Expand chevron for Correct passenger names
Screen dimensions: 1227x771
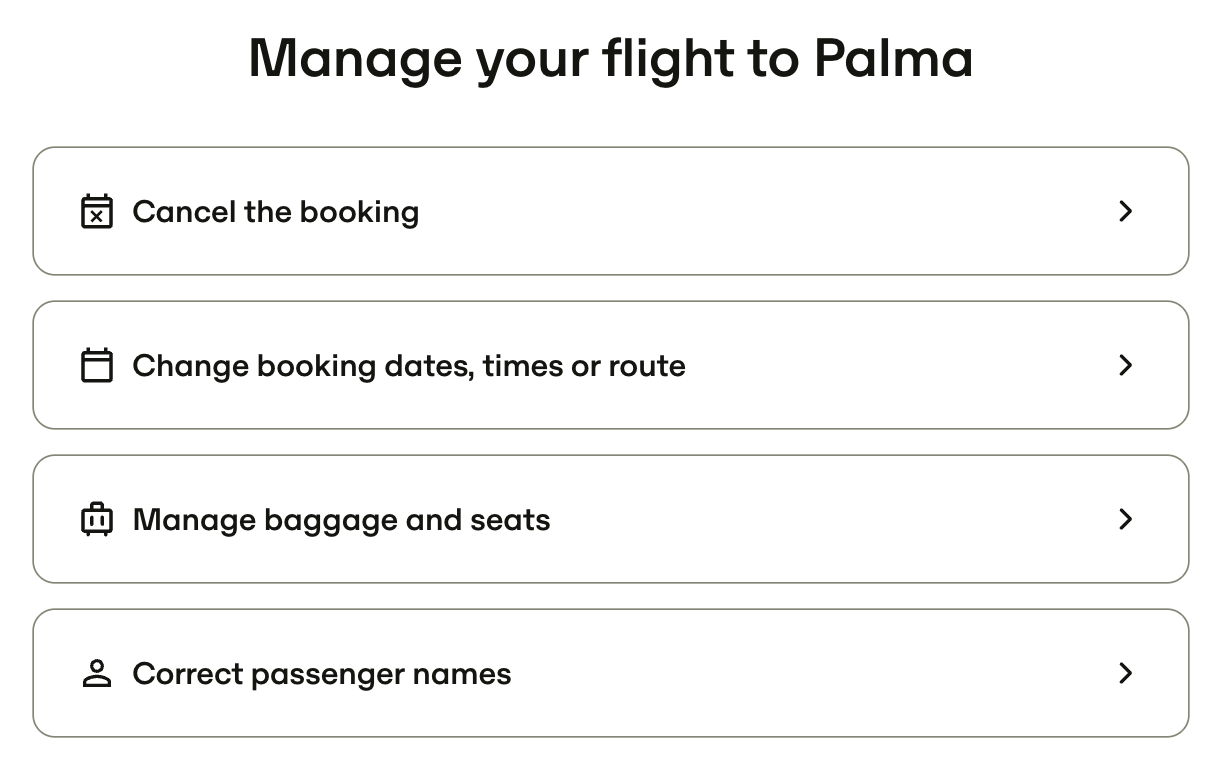(1126, 673)
